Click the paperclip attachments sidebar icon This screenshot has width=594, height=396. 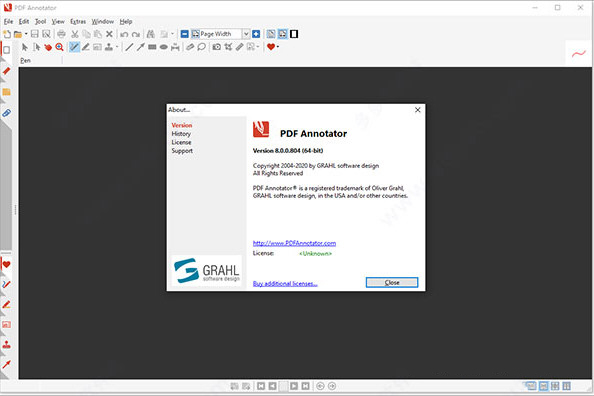(6, 113)
